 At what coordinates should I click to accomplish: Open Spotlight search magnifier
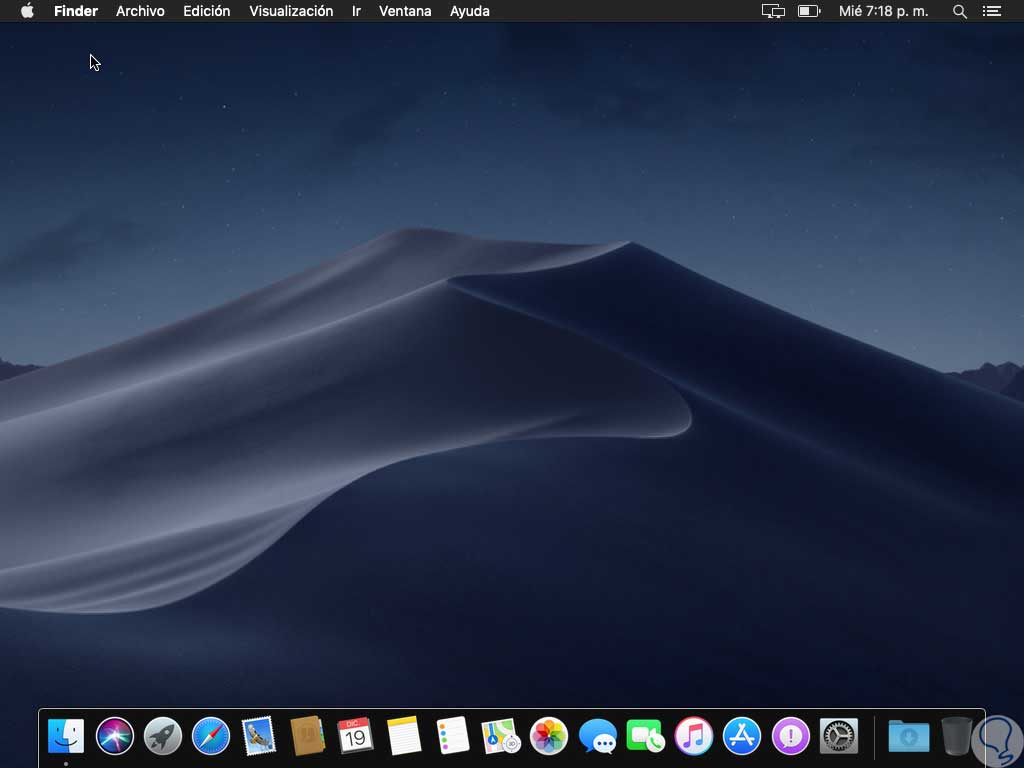coord(960,11)
